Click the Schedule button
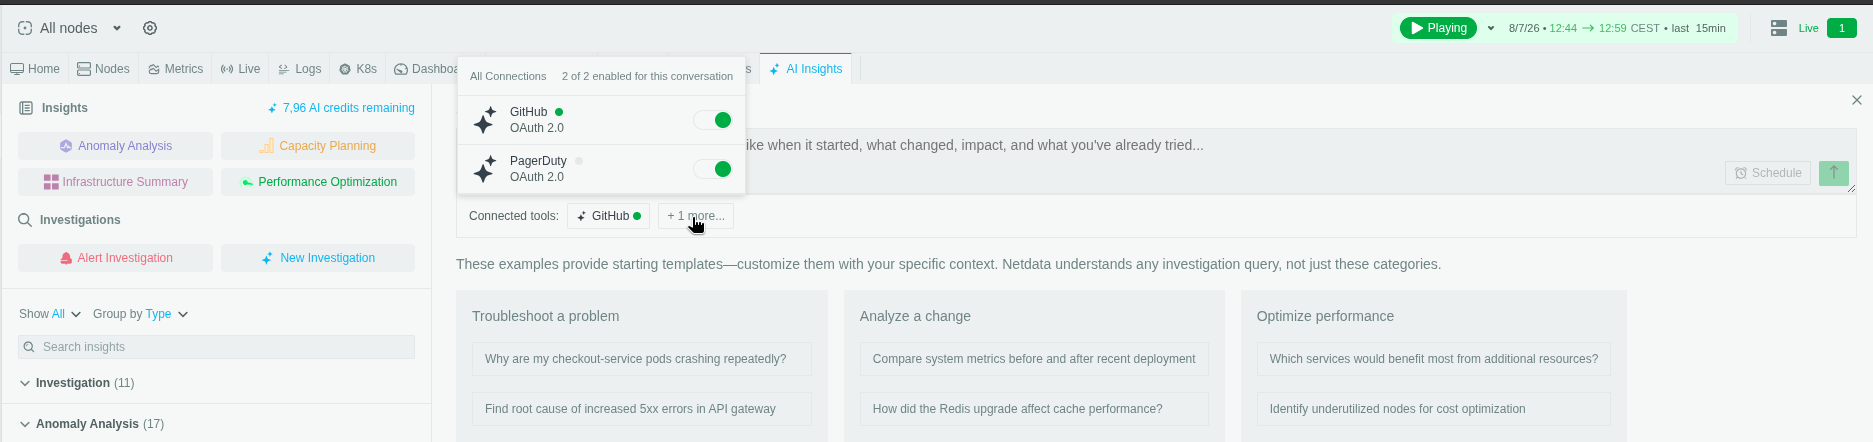The image size is (1873, 442). pyautogui.click(x=1767, y=173)
